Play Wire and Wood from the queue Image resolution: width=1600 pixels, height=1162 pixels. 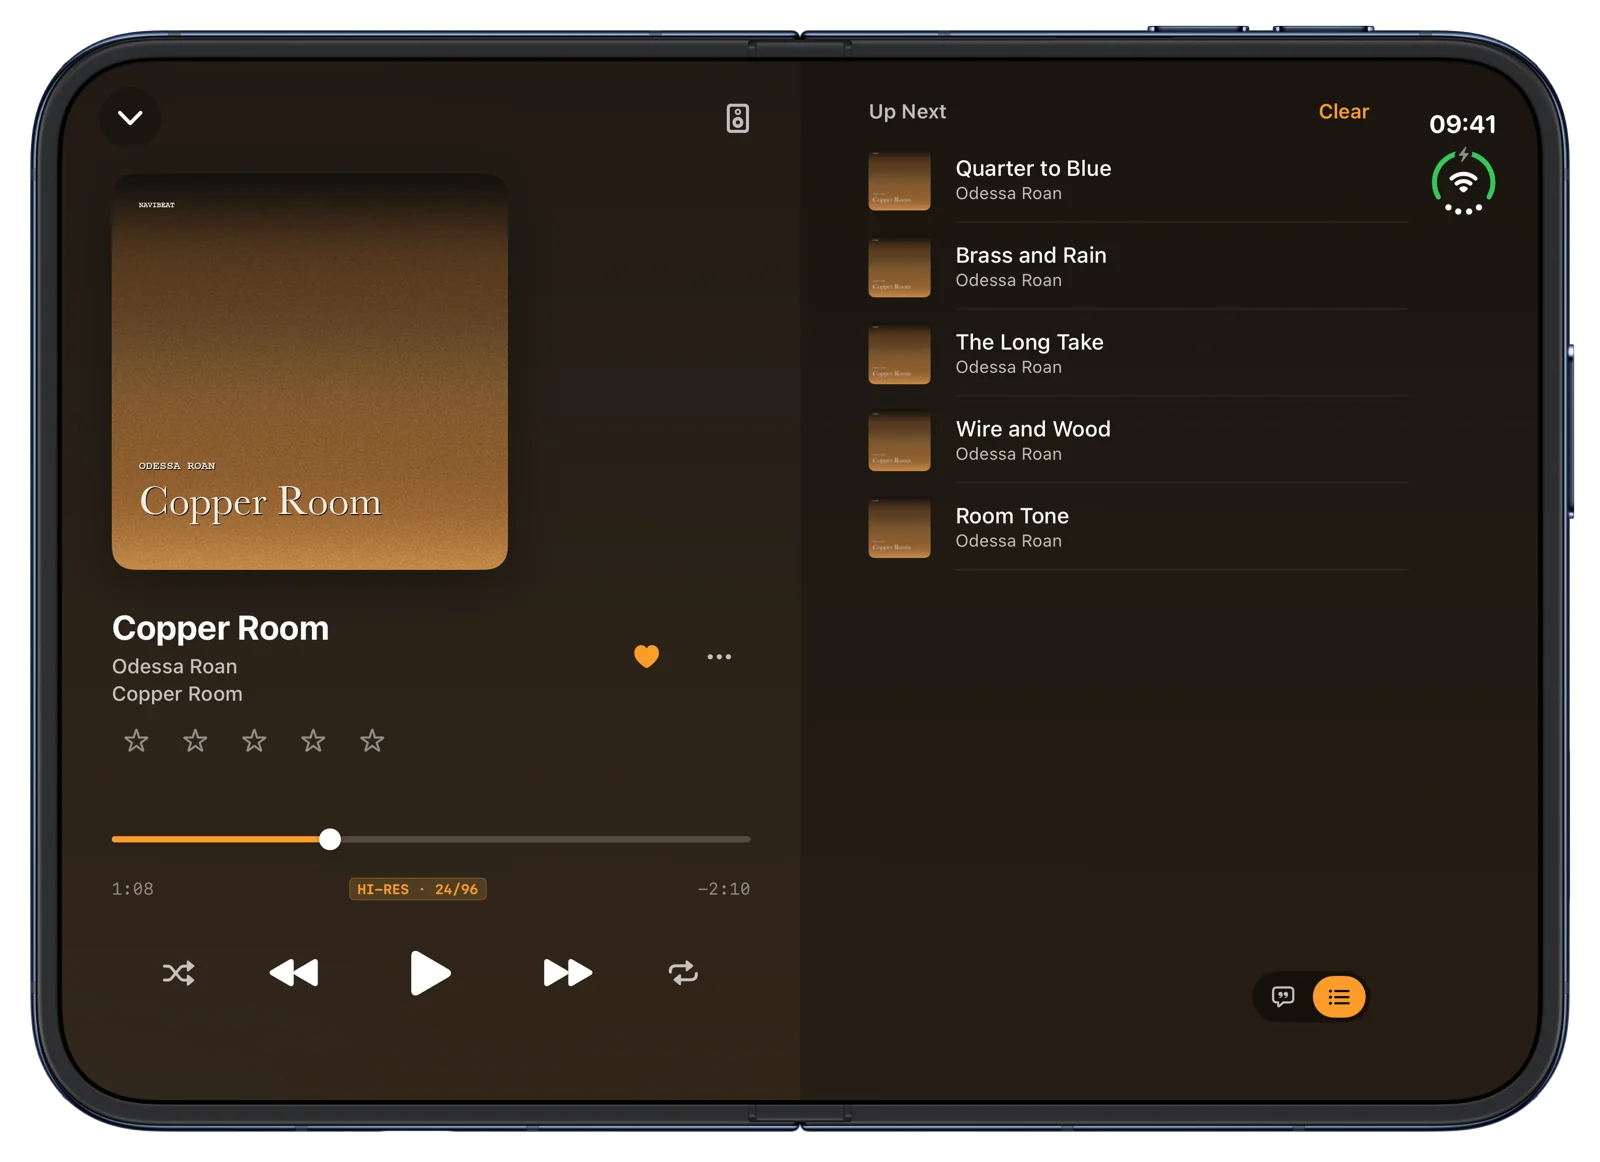(x=1138, y=441)
